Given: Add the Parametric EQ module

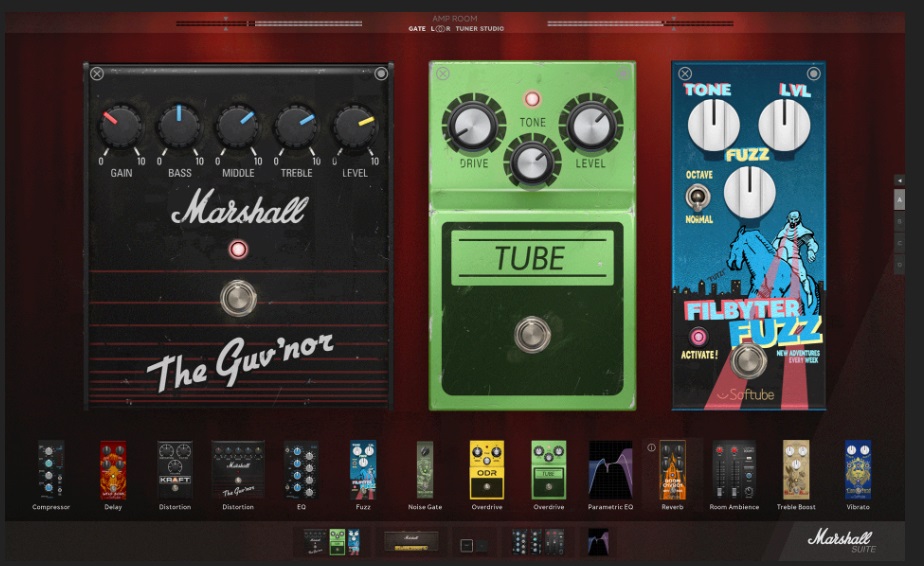Looking at the screenshot, I should click(610, 470).
